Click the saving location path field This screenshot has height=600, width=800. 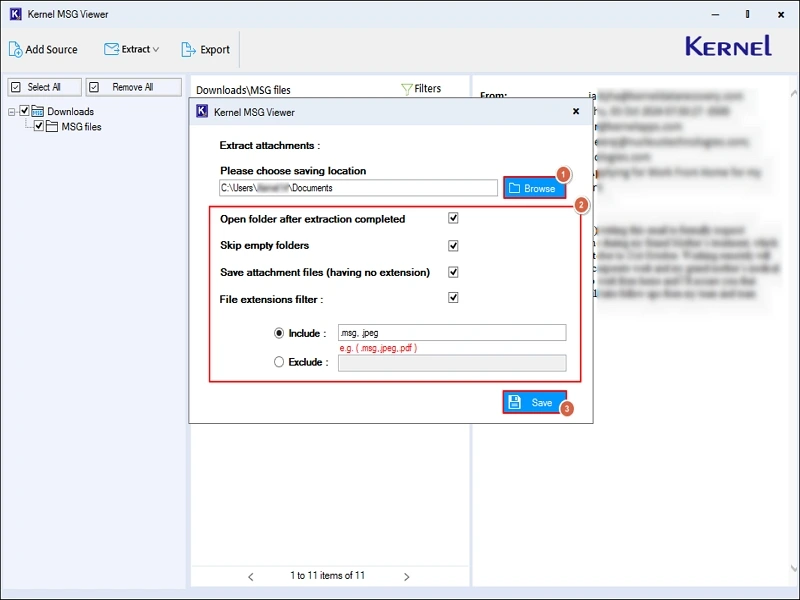tap(357, 188)
